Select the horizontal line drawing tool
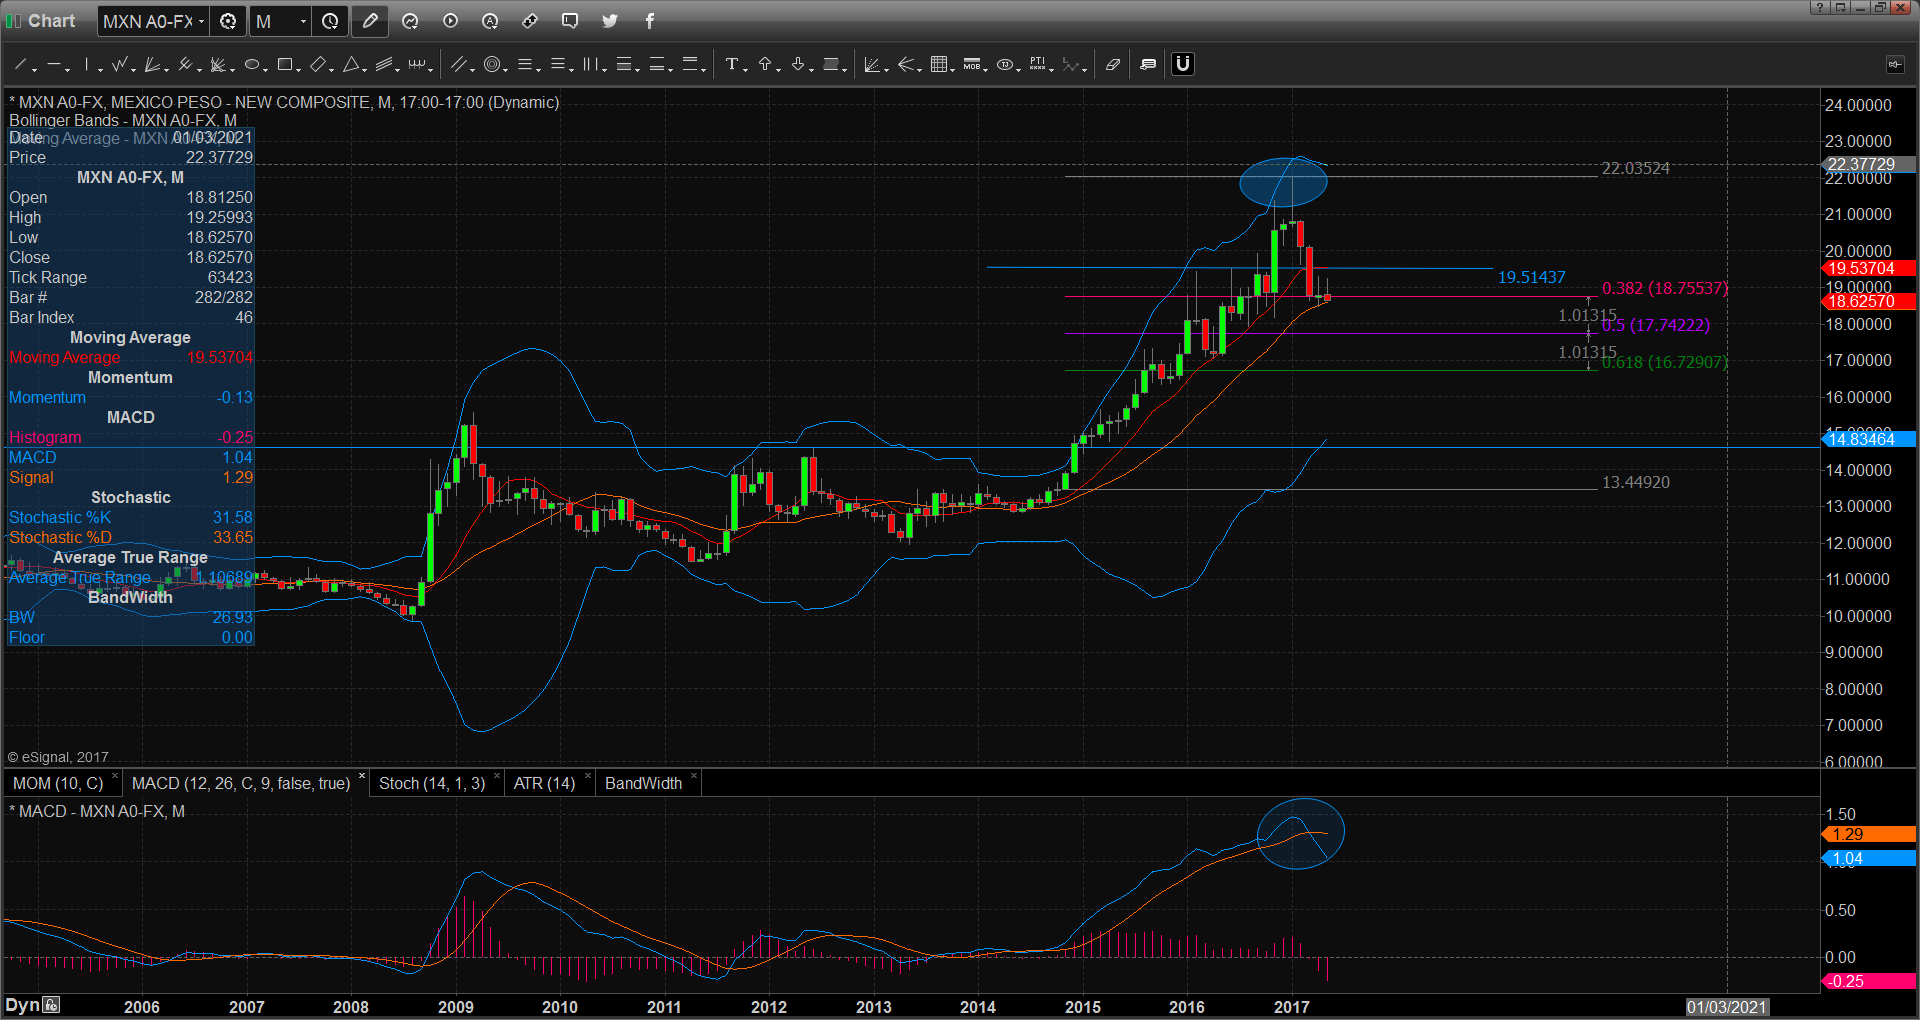 [x=54, y=64]
